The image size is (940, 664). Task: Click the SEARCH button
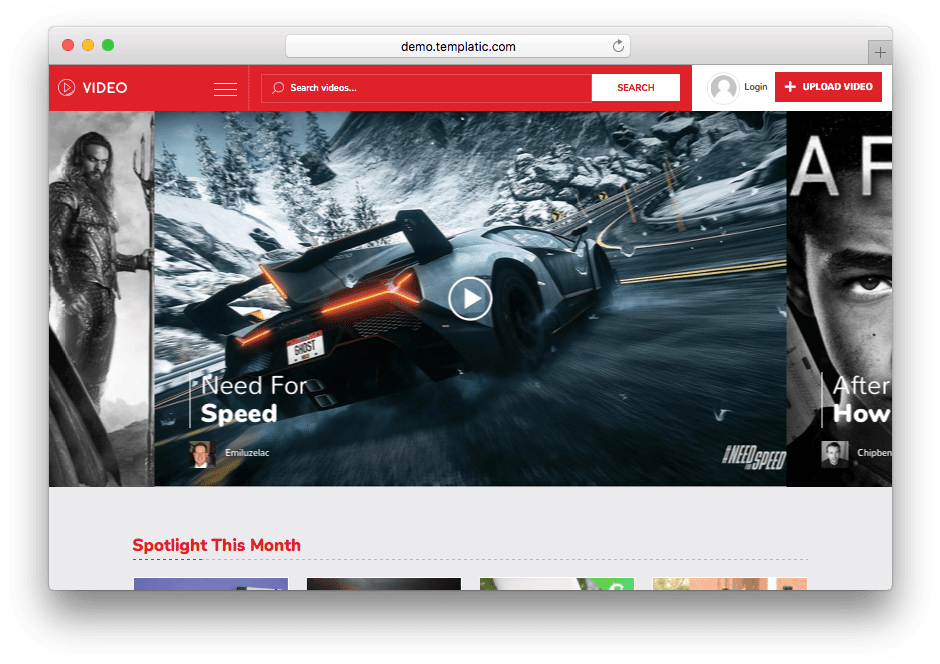point(635,87)
